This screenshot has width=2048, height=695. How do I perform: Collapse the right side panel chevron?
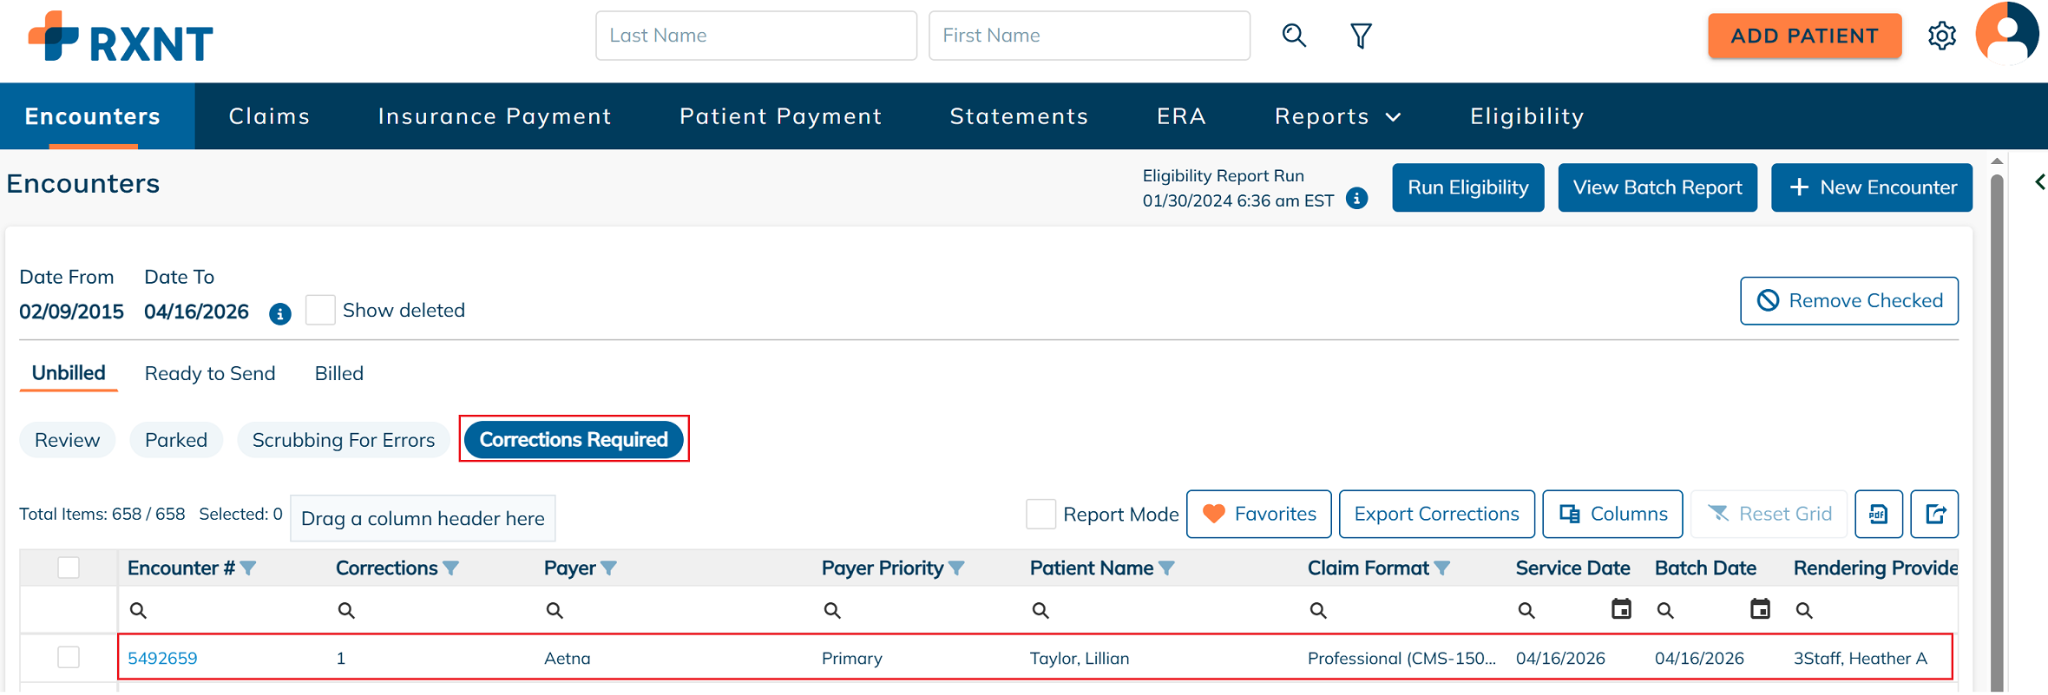pyautogui.click(x=2039, y=182)
